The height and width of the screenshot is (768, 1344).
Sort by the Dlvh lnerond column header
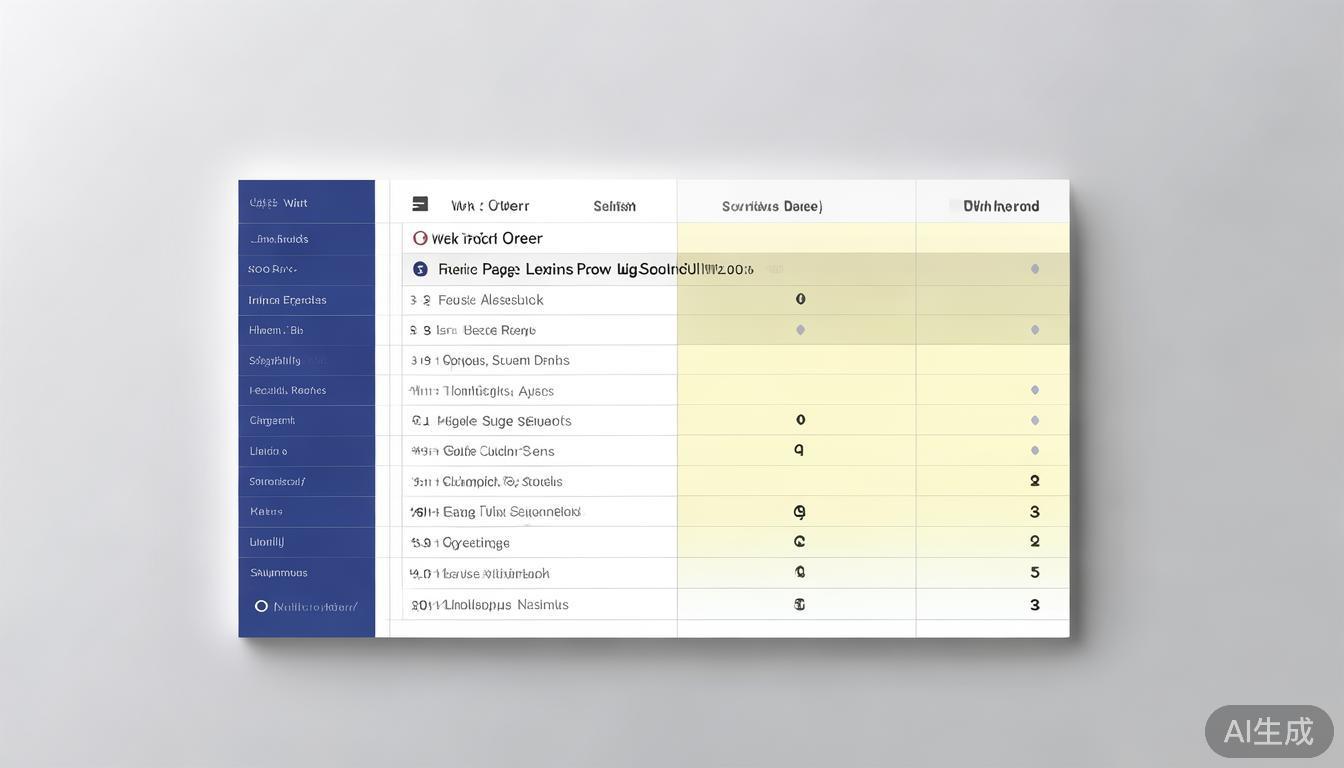point(1000,206)
